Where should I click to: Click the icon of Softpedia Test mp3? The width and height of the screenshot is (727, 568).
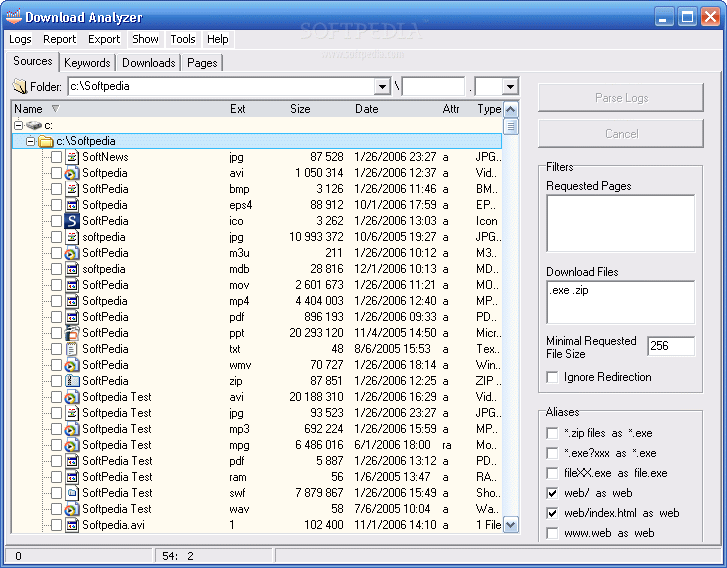tap(71, 429)
